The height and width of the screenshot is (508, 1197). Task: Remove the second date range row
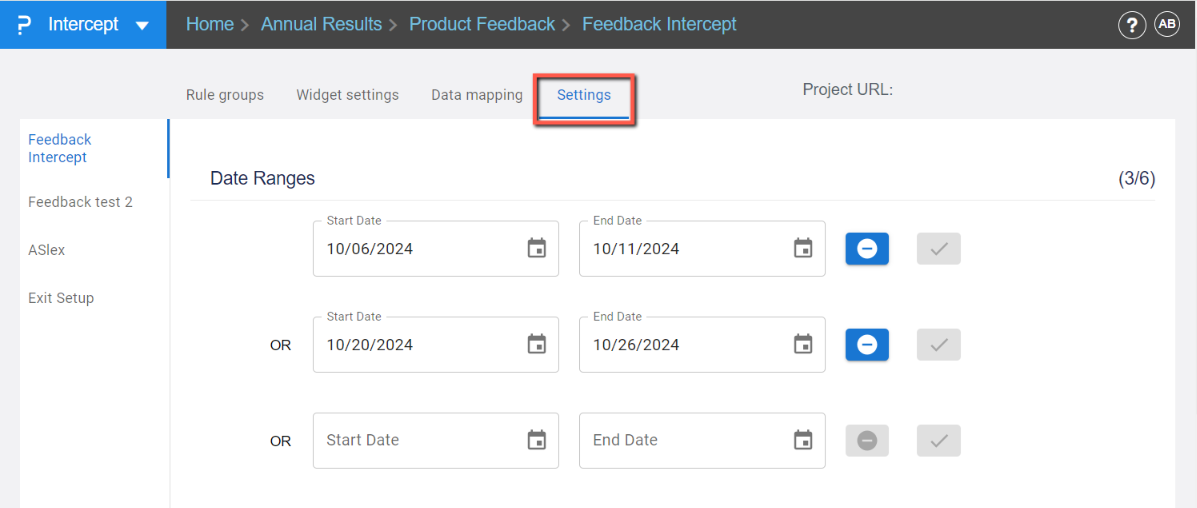[x=867, y=345]
